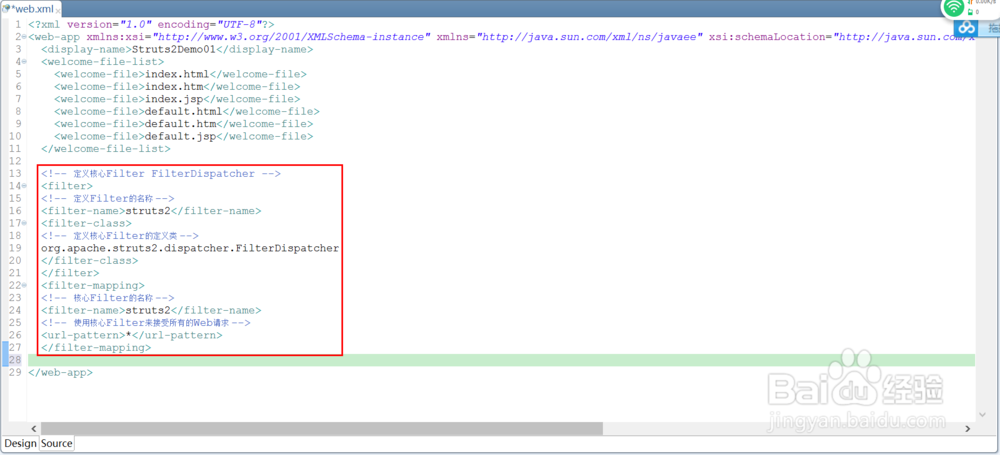1000x455 pixels.
Task: Click the xmlns:xsi XMLSchema-instance URL value
Action: pyautogui.click(x=291, y=37)
